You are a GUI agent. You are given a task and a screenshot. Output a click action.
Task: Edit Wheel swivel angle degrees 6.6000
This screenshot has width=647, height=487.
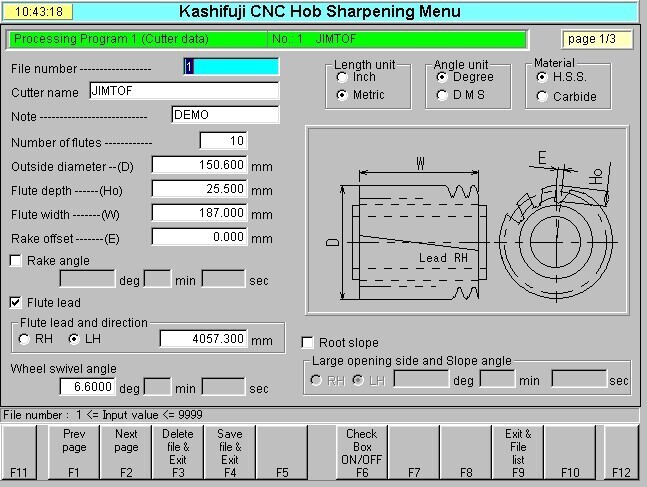coord(87,387)
